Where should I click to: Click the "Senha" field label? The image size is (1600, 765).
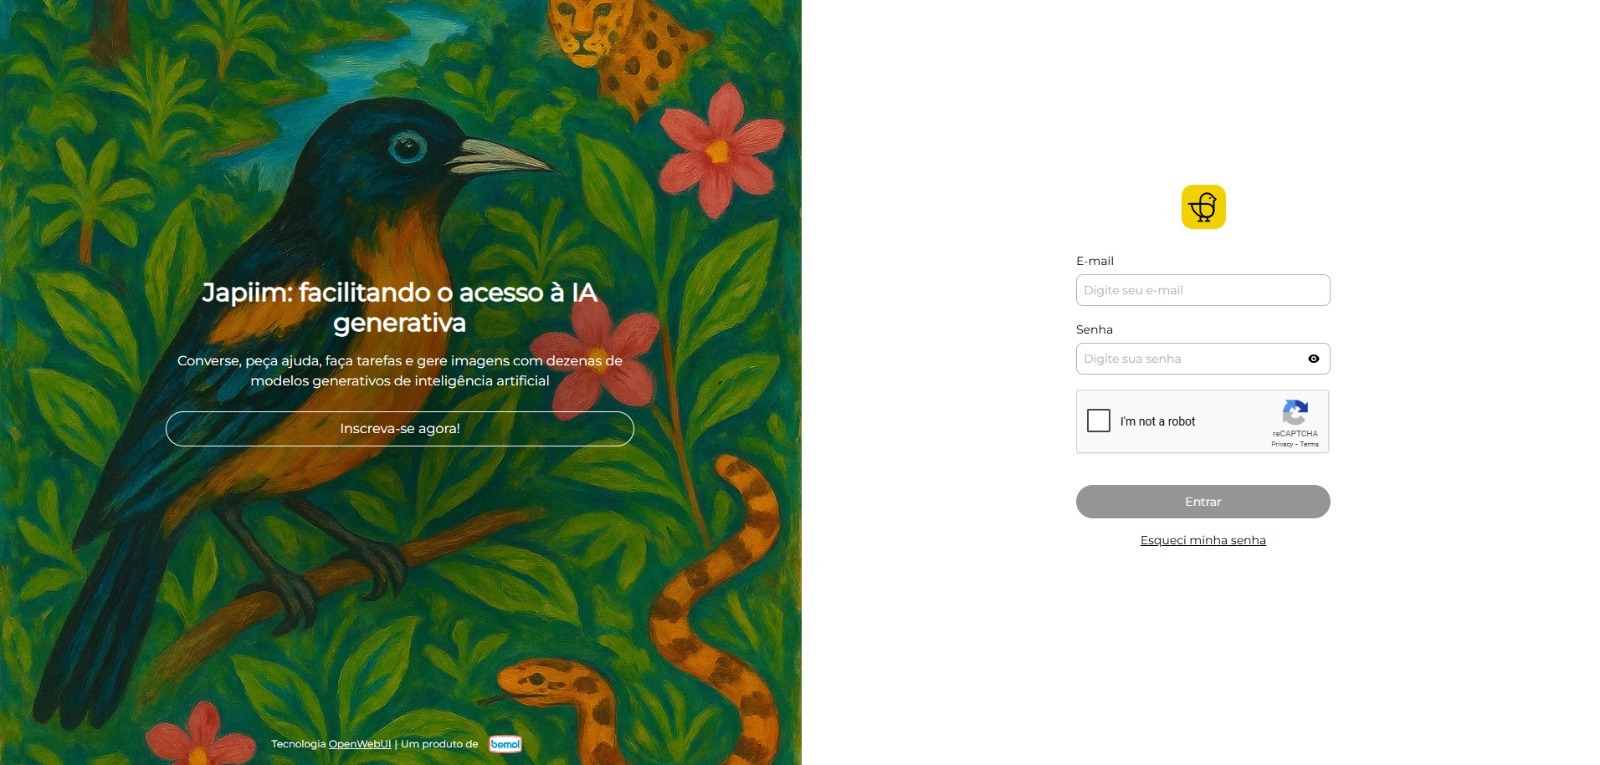pyautogui.click(x=1094, y=329)
